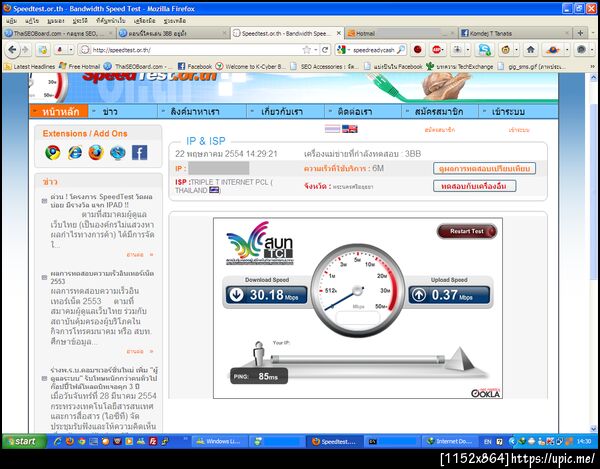Screen dimensions: 600x469
Task: Open the ข่าว news navigation item
Action: click(x=123, y=112)
